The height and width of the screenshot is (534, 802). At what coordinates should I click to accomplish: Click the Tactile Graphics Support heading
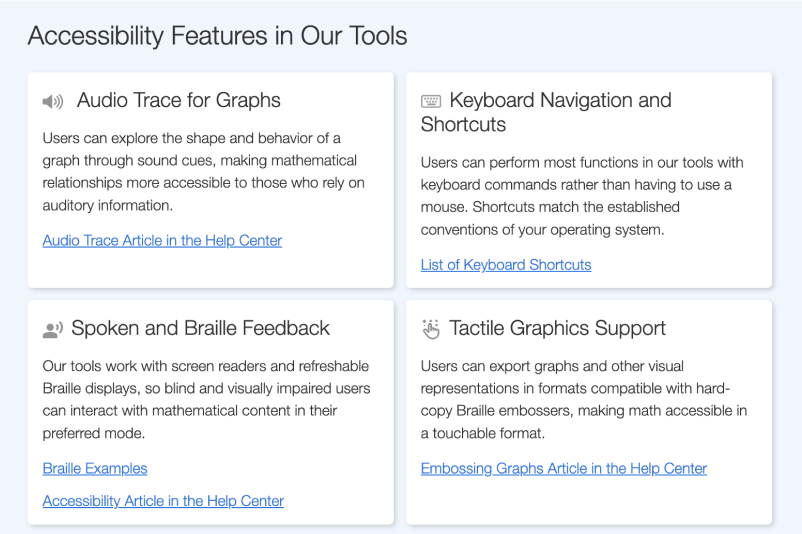pyautogui.click(x=557, y=328)
